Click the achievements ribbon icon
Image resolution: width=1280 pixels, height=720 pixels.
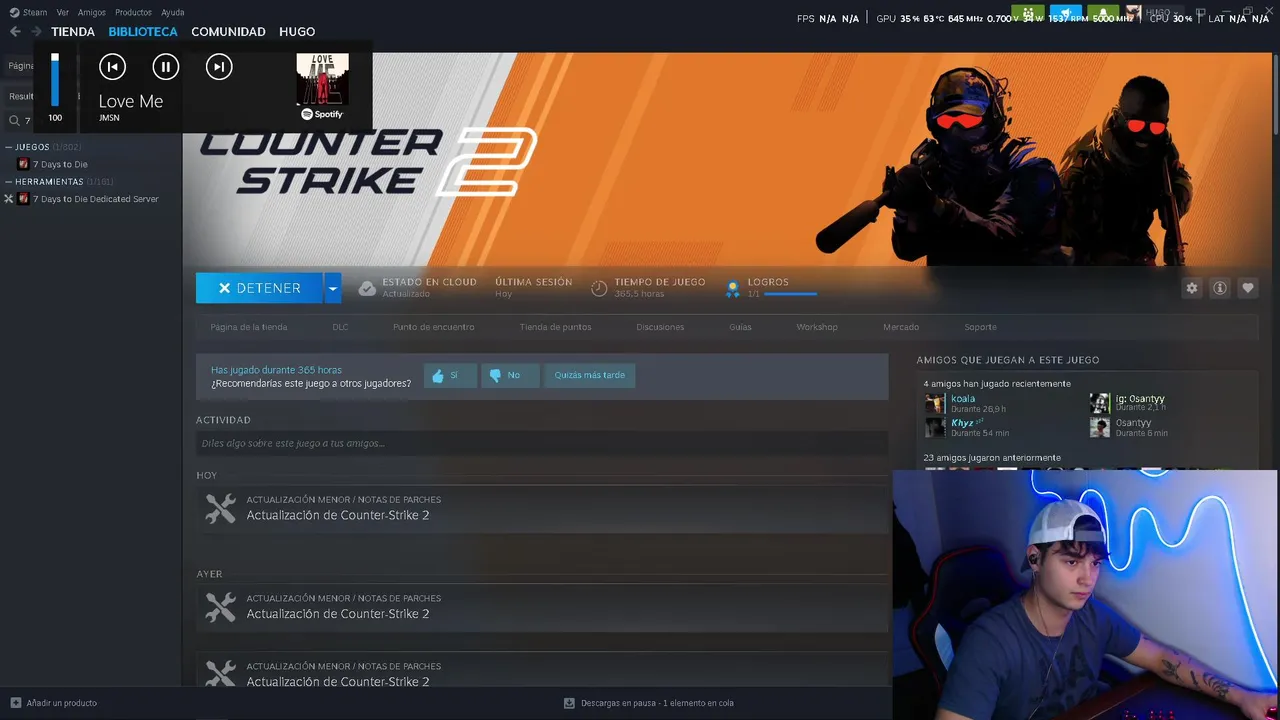(x=732, y=288)
